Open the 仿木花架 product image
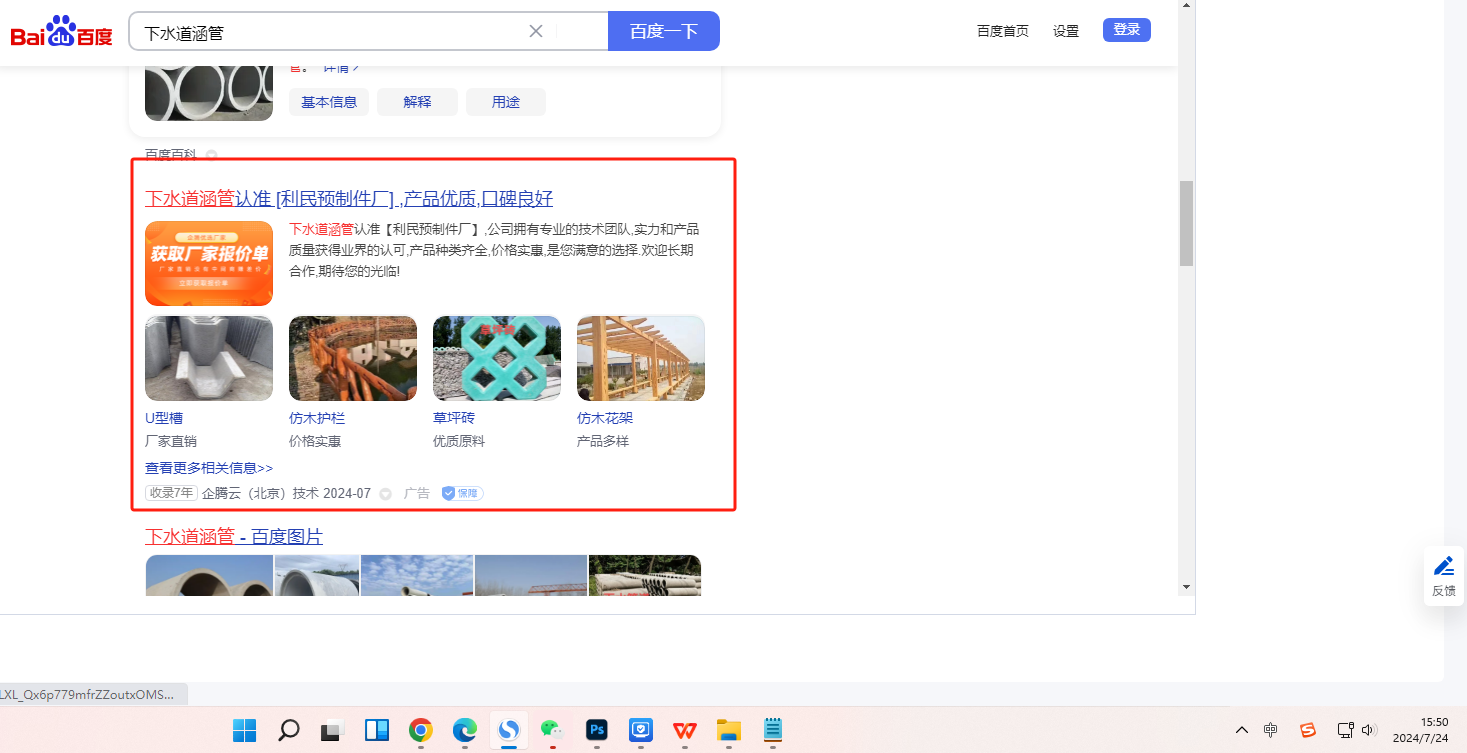The height and width of the screenshot is (753, 1467). (641, 359)
